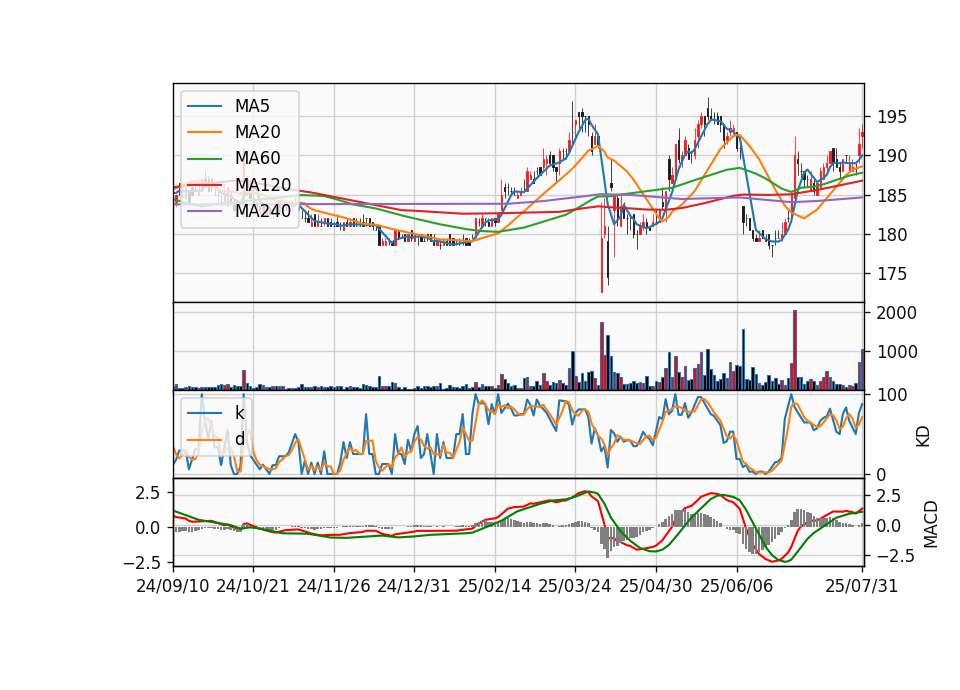Click the long lower-wick candlestick near 173

click(602, 250)
